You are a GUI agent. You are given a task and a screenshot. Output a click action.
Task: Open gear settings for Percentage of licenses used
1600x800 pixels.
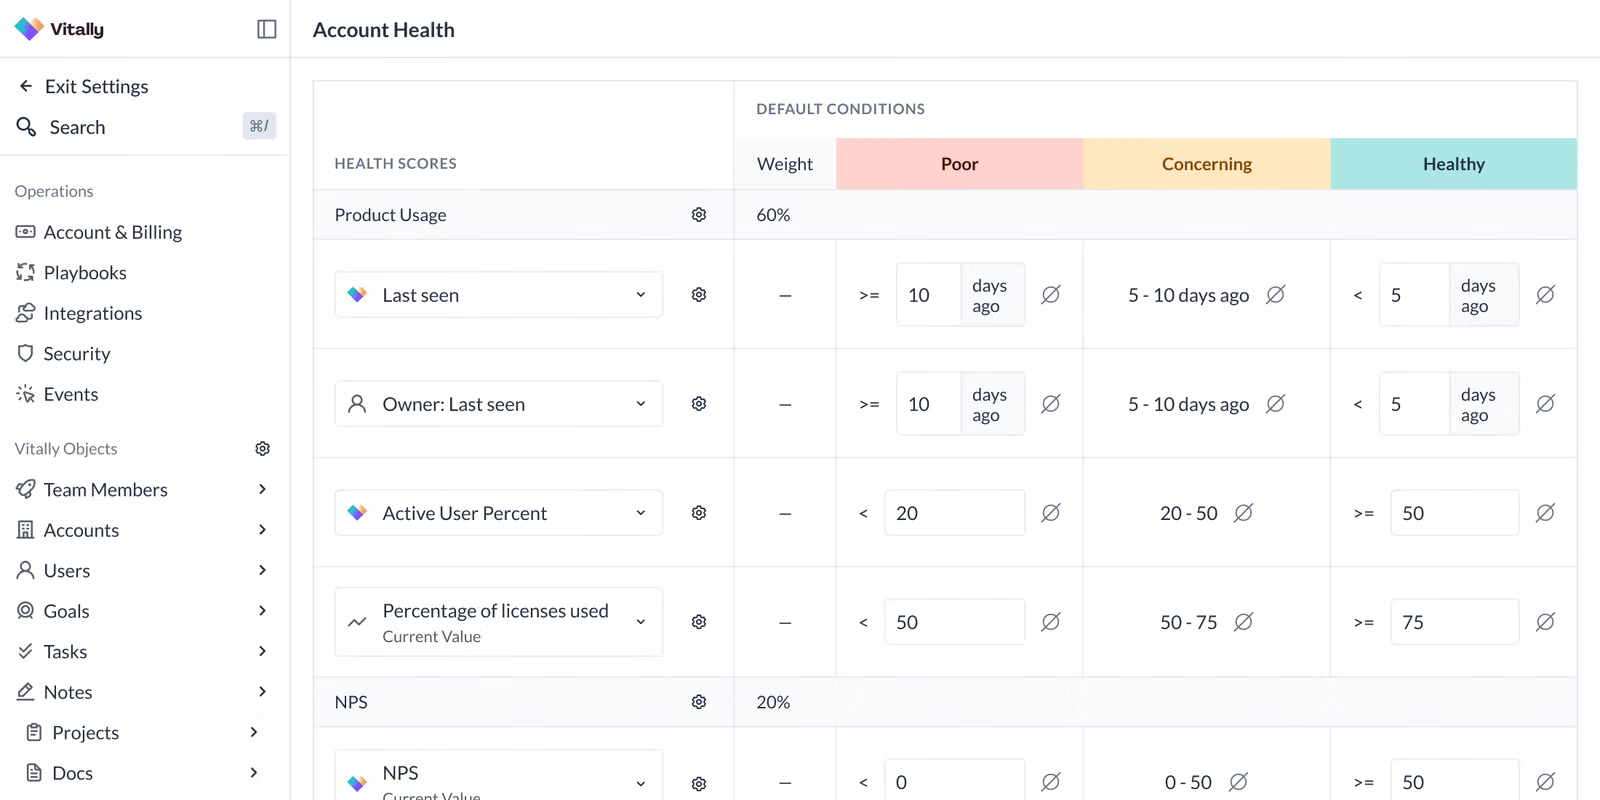click(699, 622)
